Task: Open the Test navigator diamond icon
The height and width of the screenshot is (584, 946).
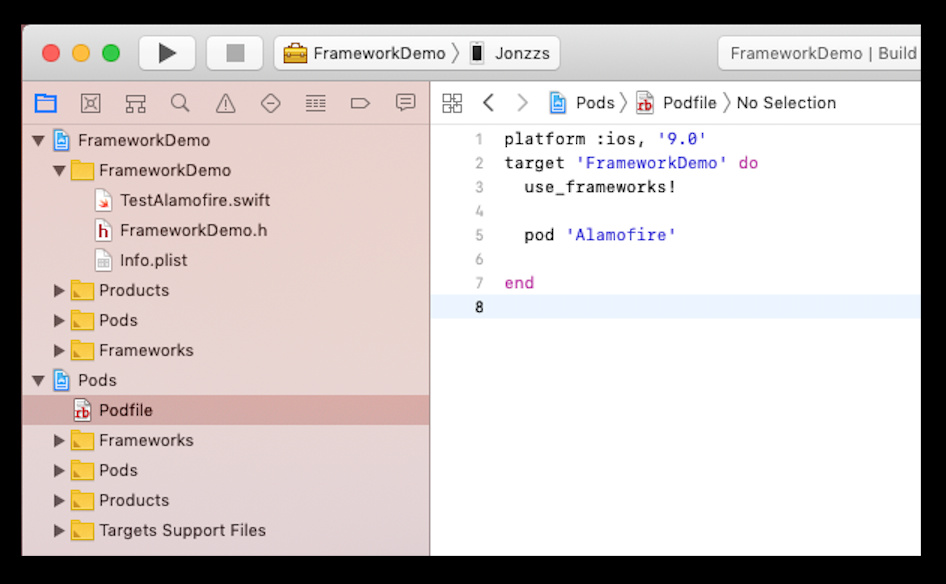Action: [x=270, y=103]
